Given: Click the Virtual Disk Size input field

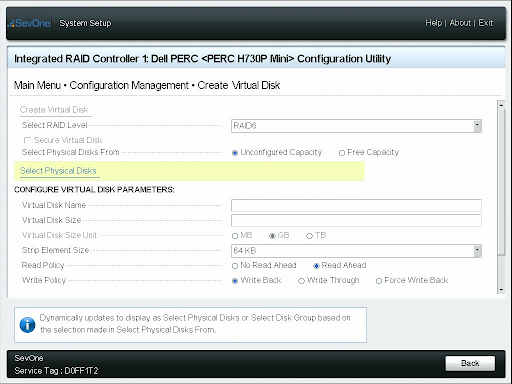Looking at the screenshot, I should click(x=356, y=220).
